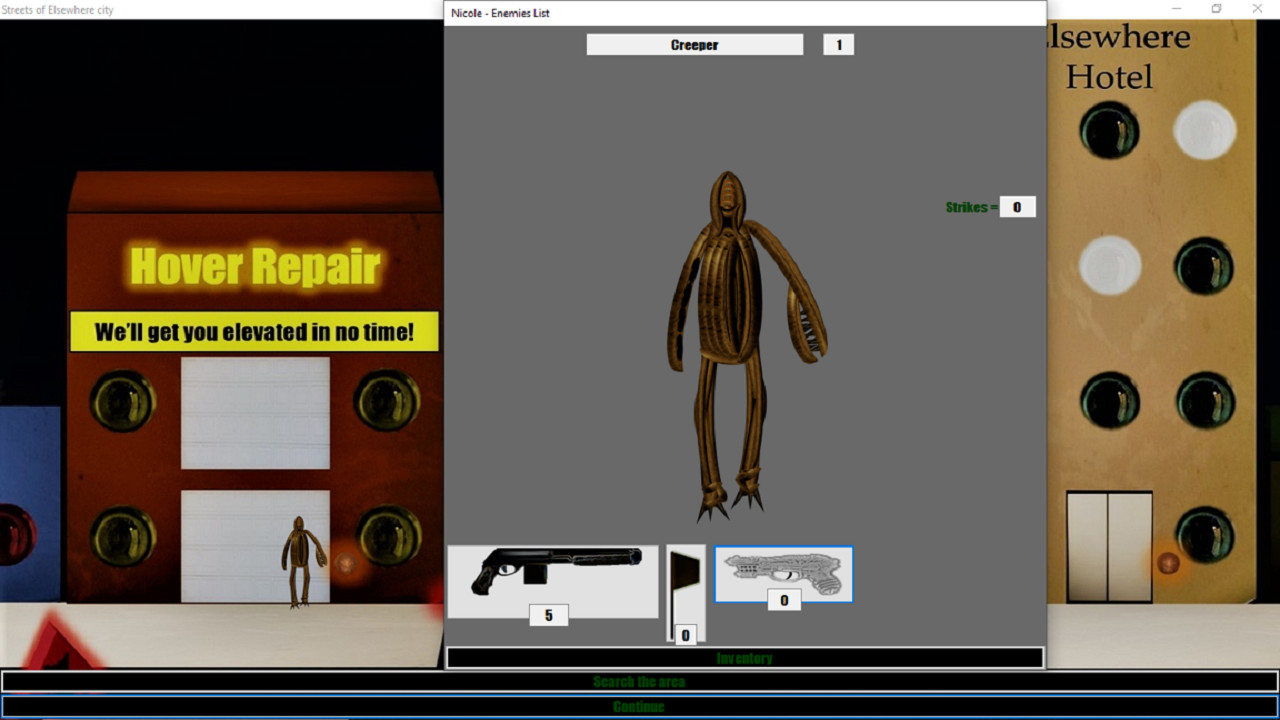1280x720 pixels.
Task: Click Search the area
Action: click(x=638, y=681)
